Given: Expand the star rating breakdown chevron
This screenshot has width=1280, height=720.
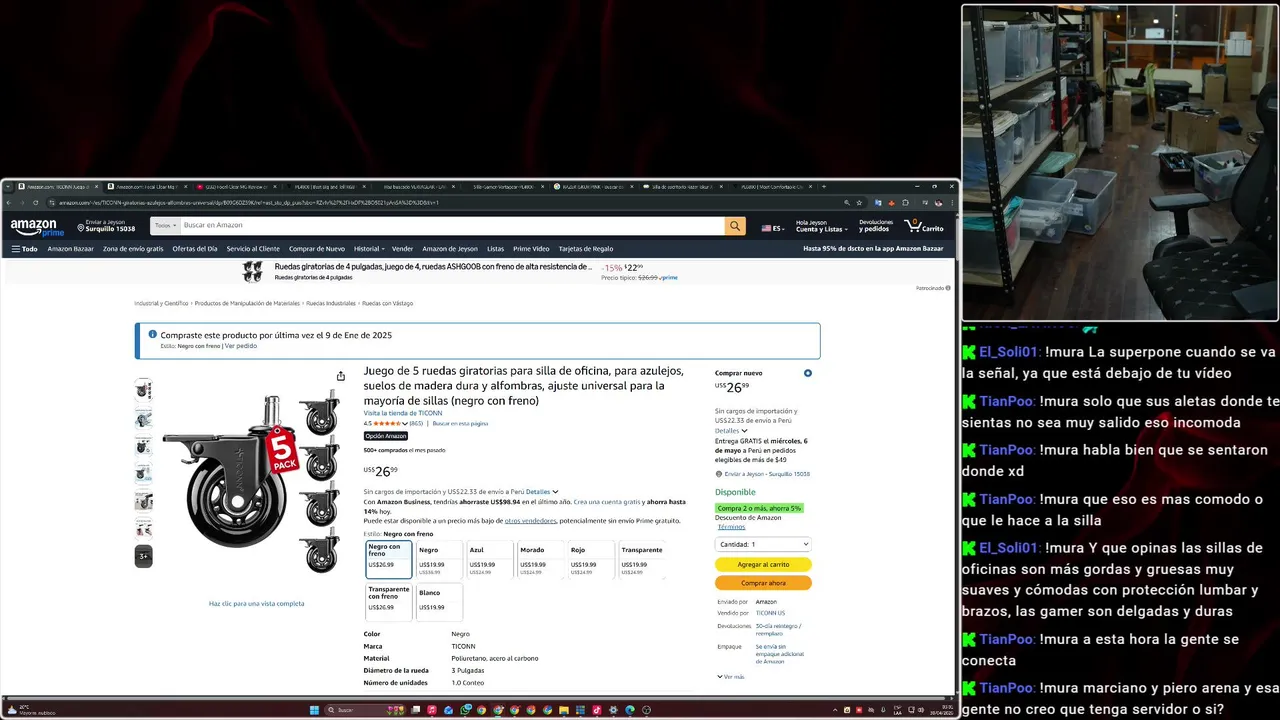Looking at the screenshot, I should click(x=405, y=424).
